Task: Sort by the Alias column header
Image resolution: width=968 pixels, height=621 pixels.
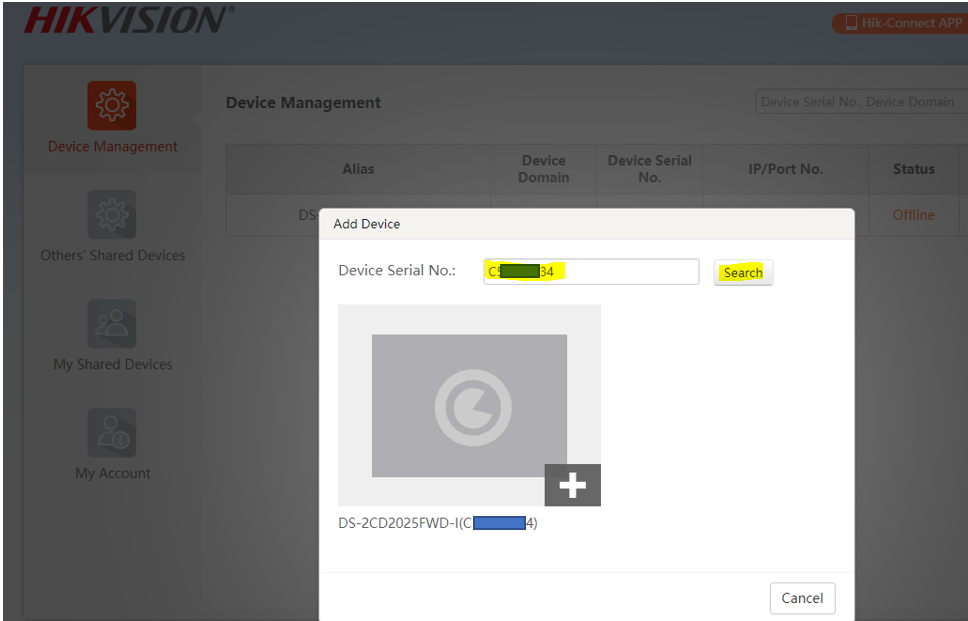Action: click(358, 169)
